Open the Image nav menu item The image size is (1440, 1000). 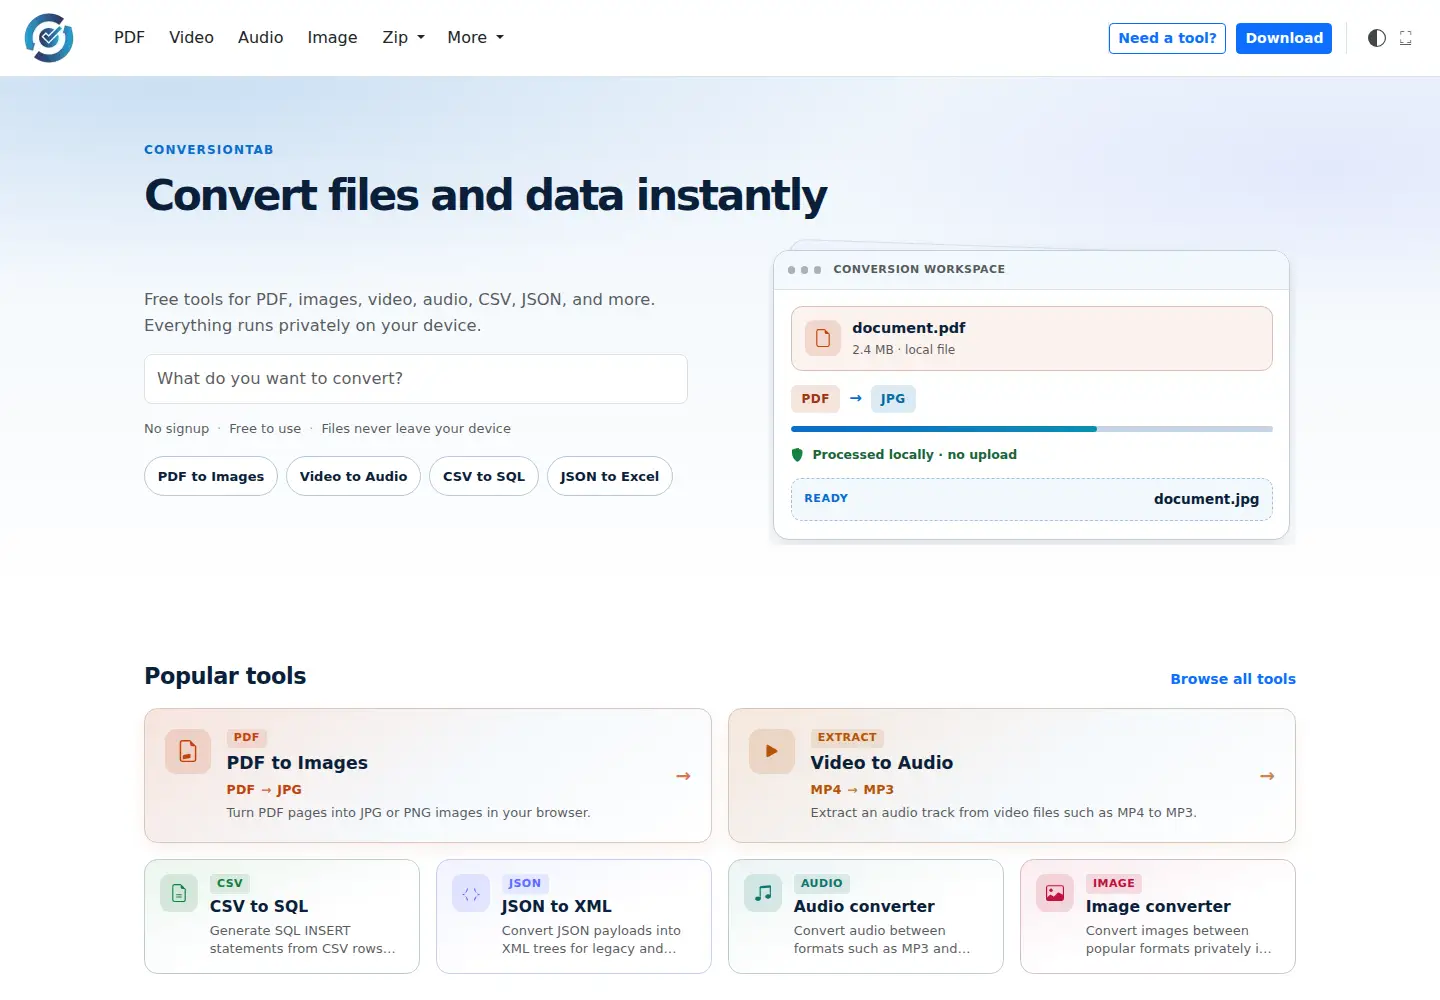tap(332, 38)
